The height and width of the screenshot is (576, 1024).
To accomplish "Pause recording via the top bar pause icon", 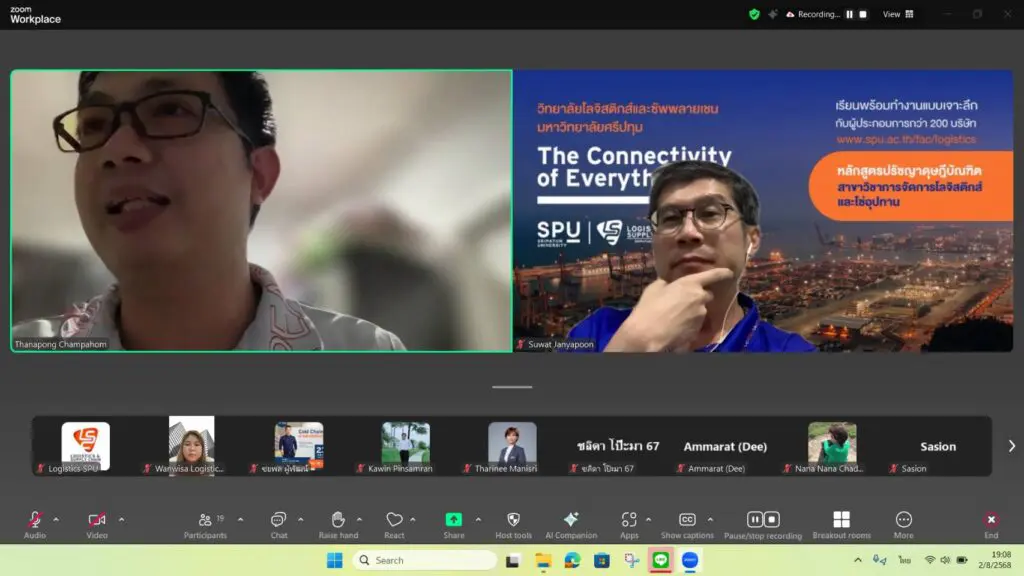I will [x=850, y=14].
